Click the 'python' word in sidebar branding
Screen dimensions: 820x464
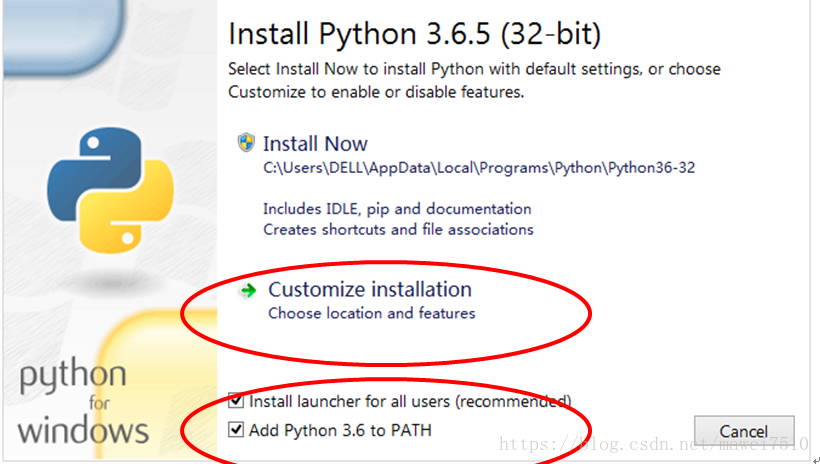73,378
